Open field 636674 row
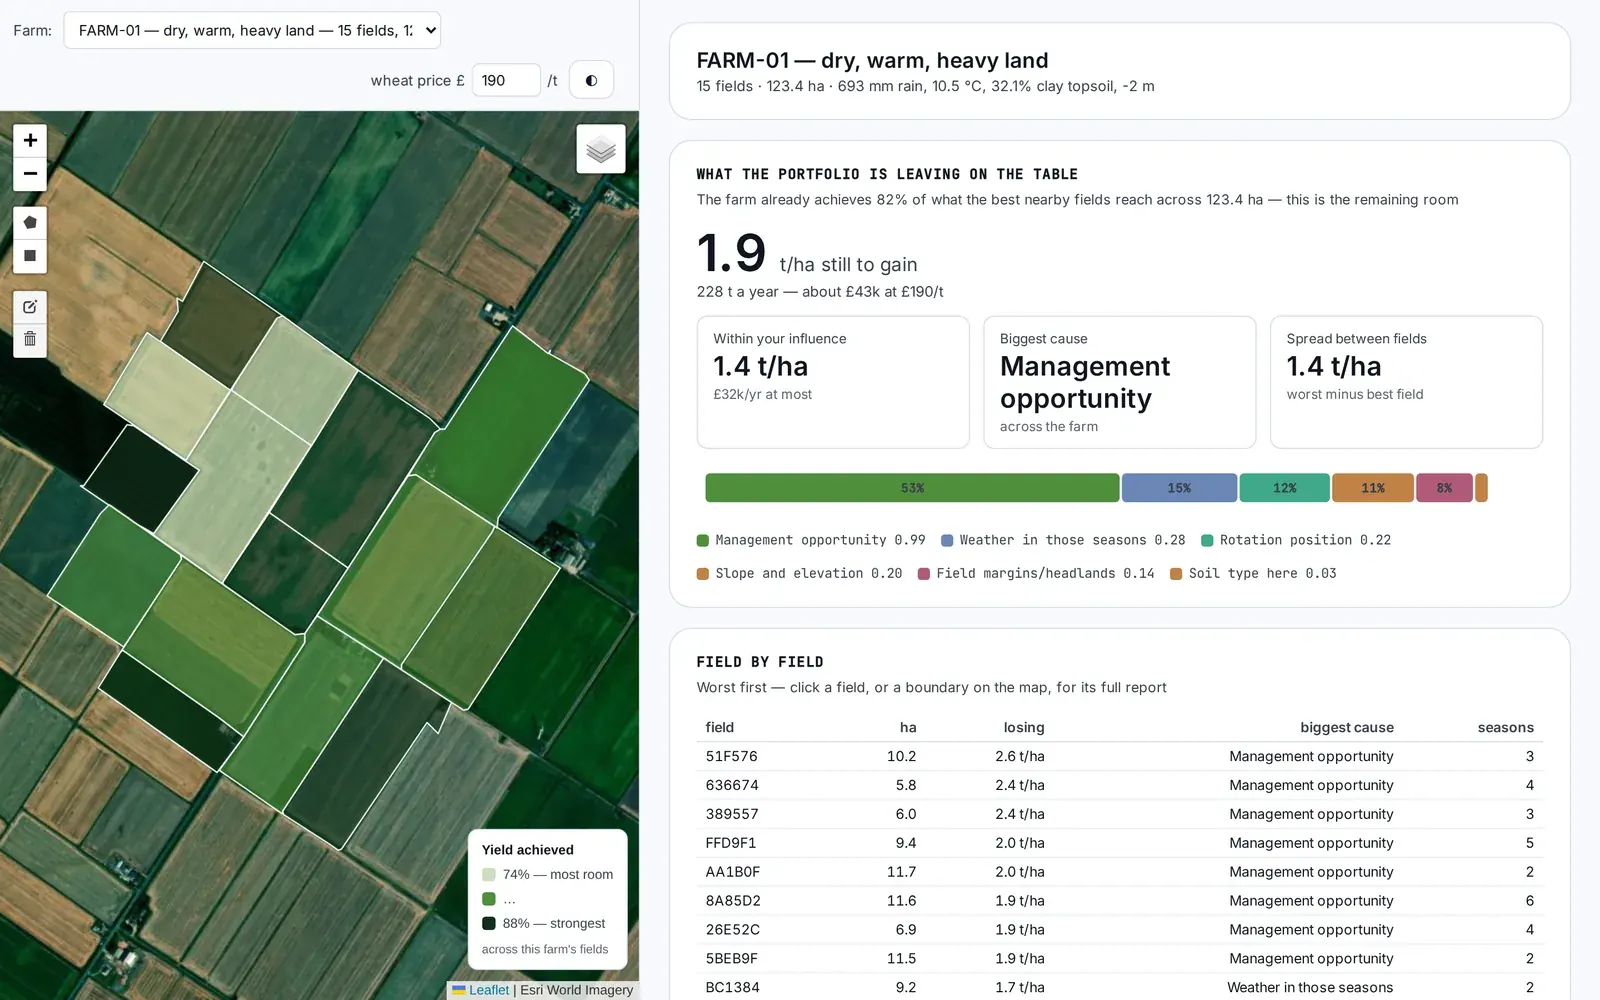This screenshot has width=1600, height=1000. [x=1119, y=785]
